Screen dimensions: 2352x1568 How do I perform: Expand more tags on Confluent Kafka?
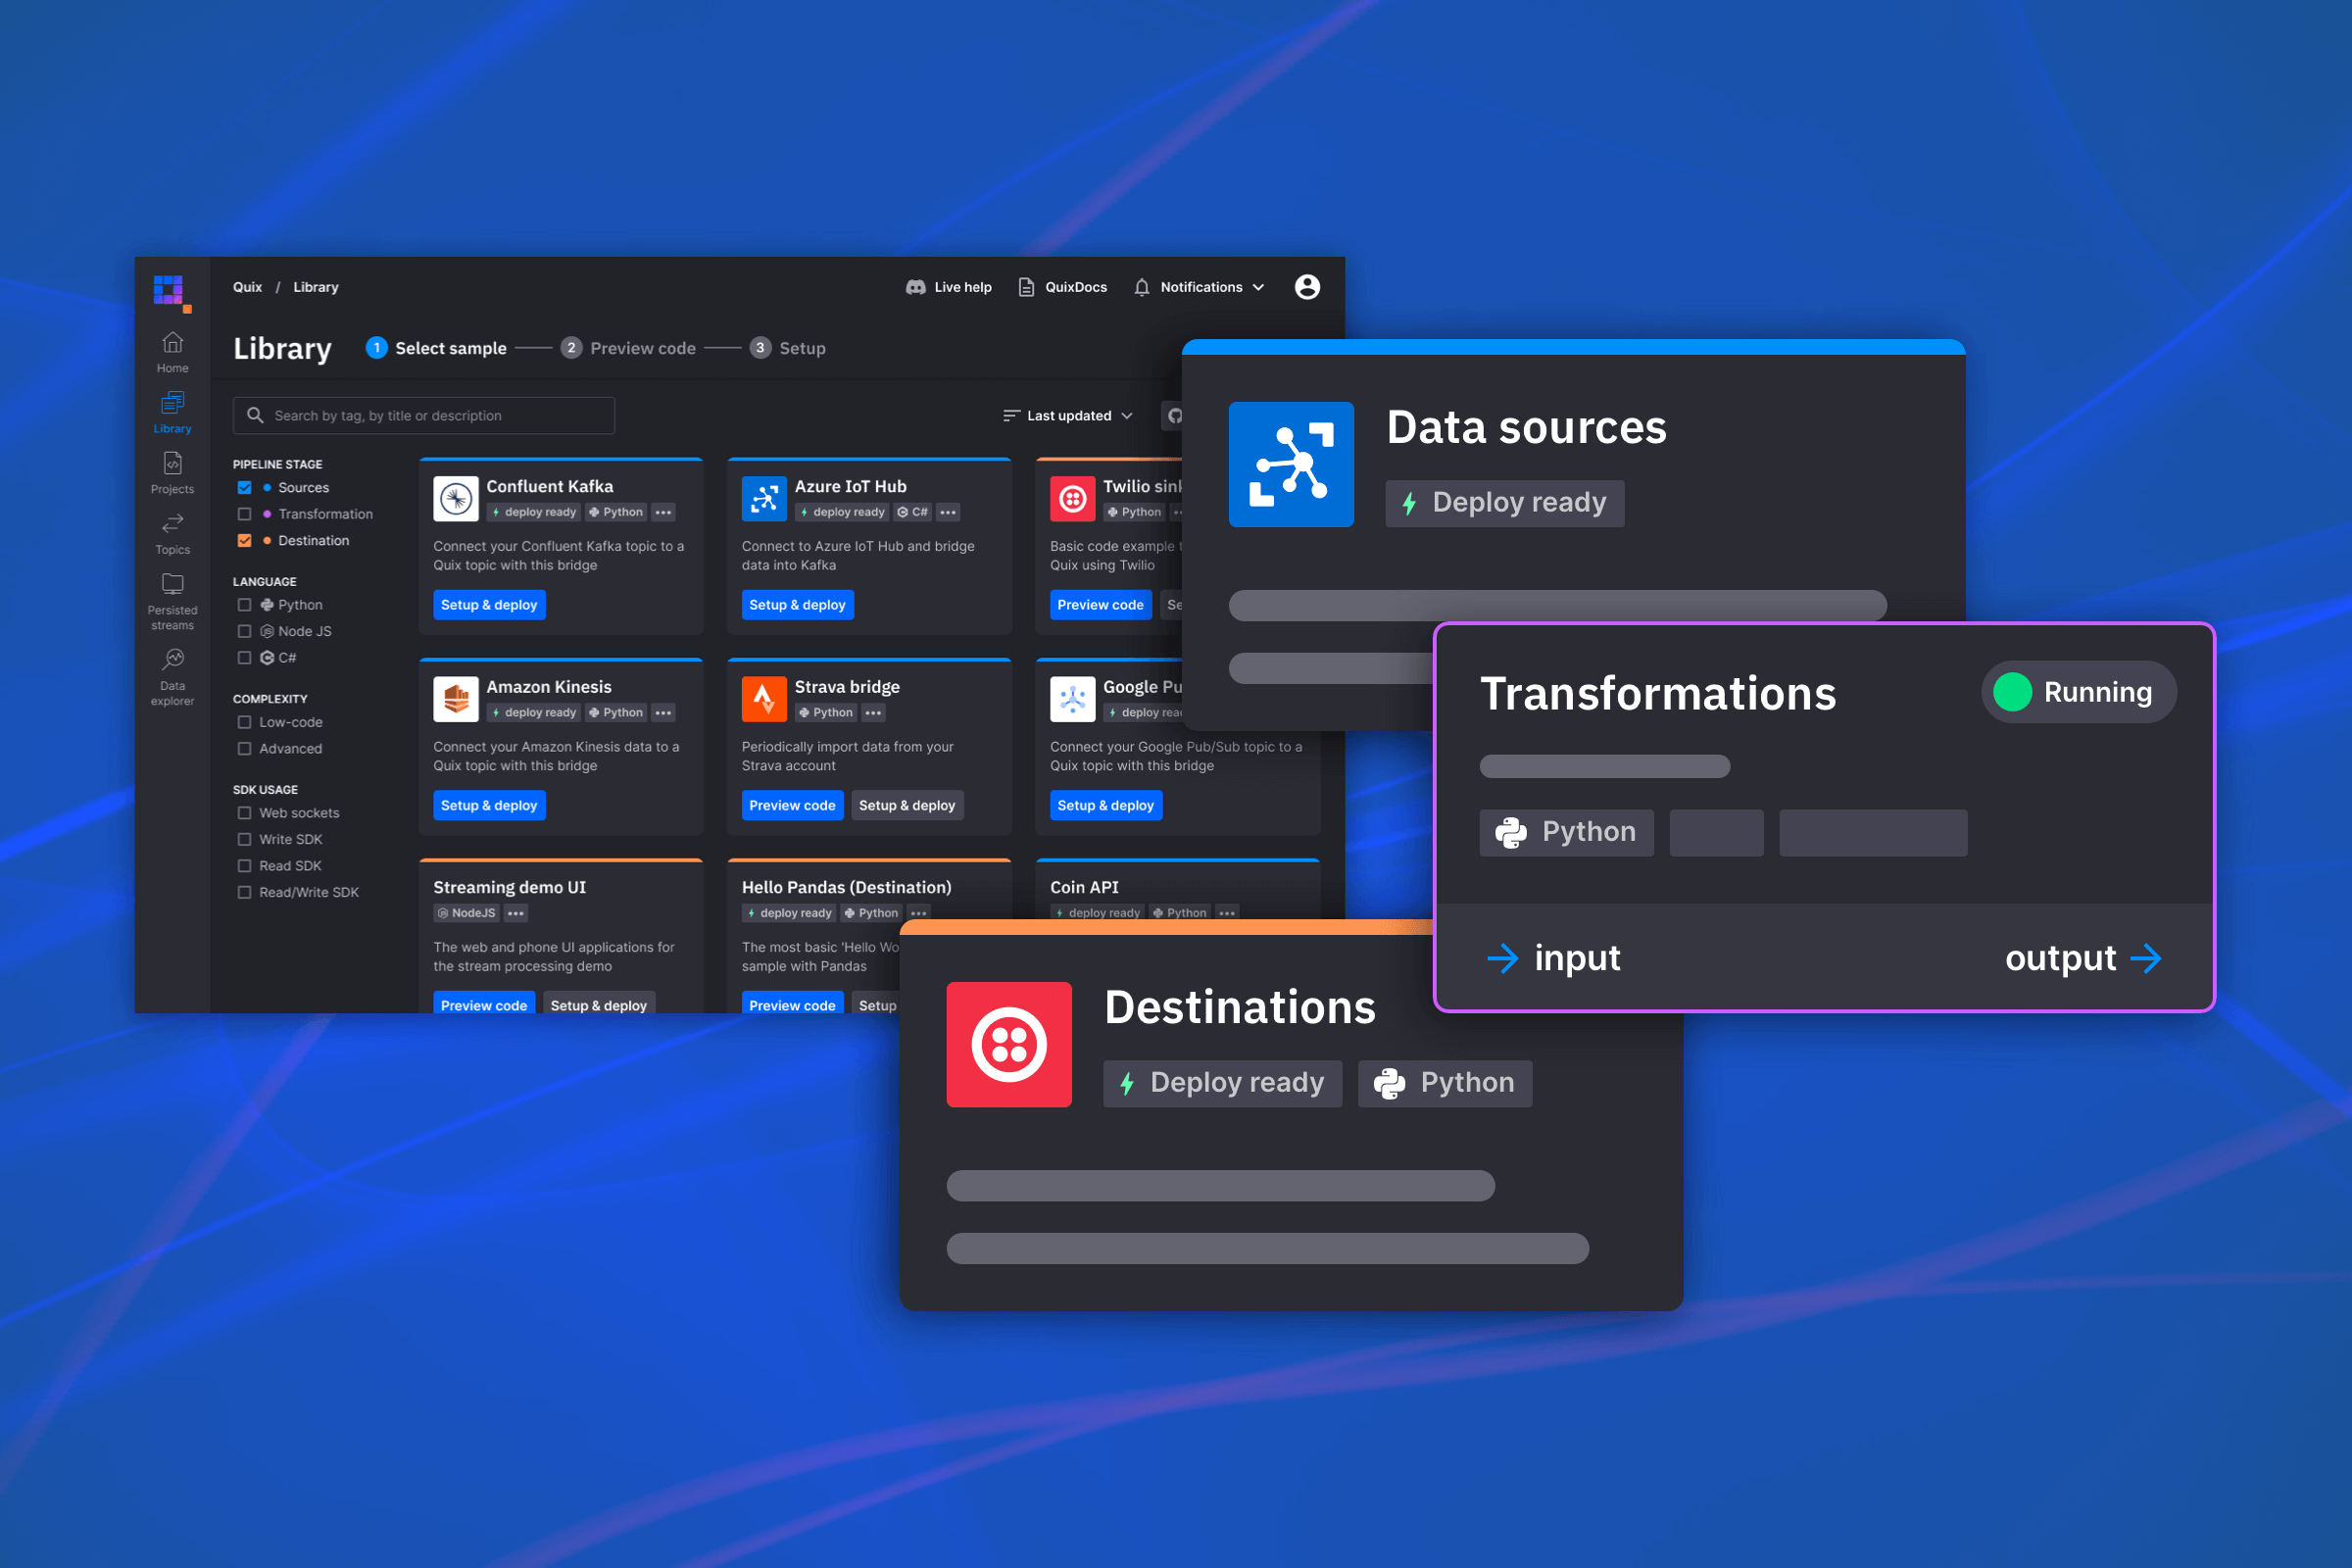pyautogui.click(x=663, y=512)
